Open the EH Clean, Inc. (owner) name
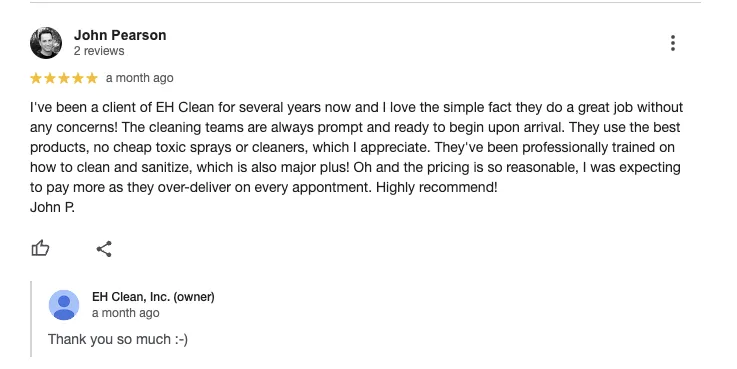This screenshot has width=737, height=369. pyautogui.click(x=153, y=297)
